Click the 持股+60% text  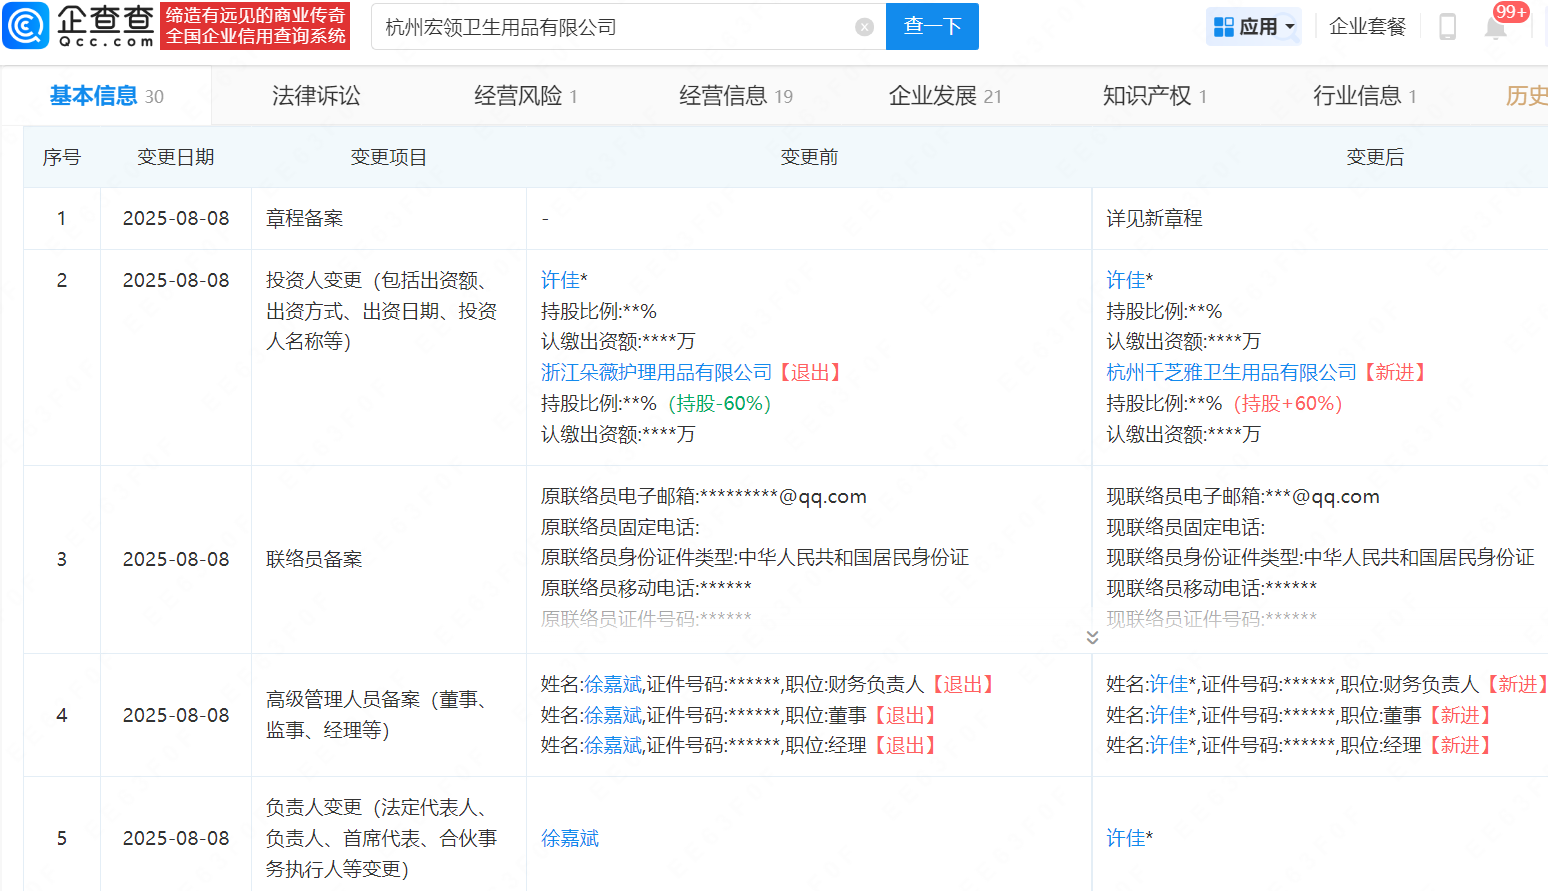(1288, 404)
